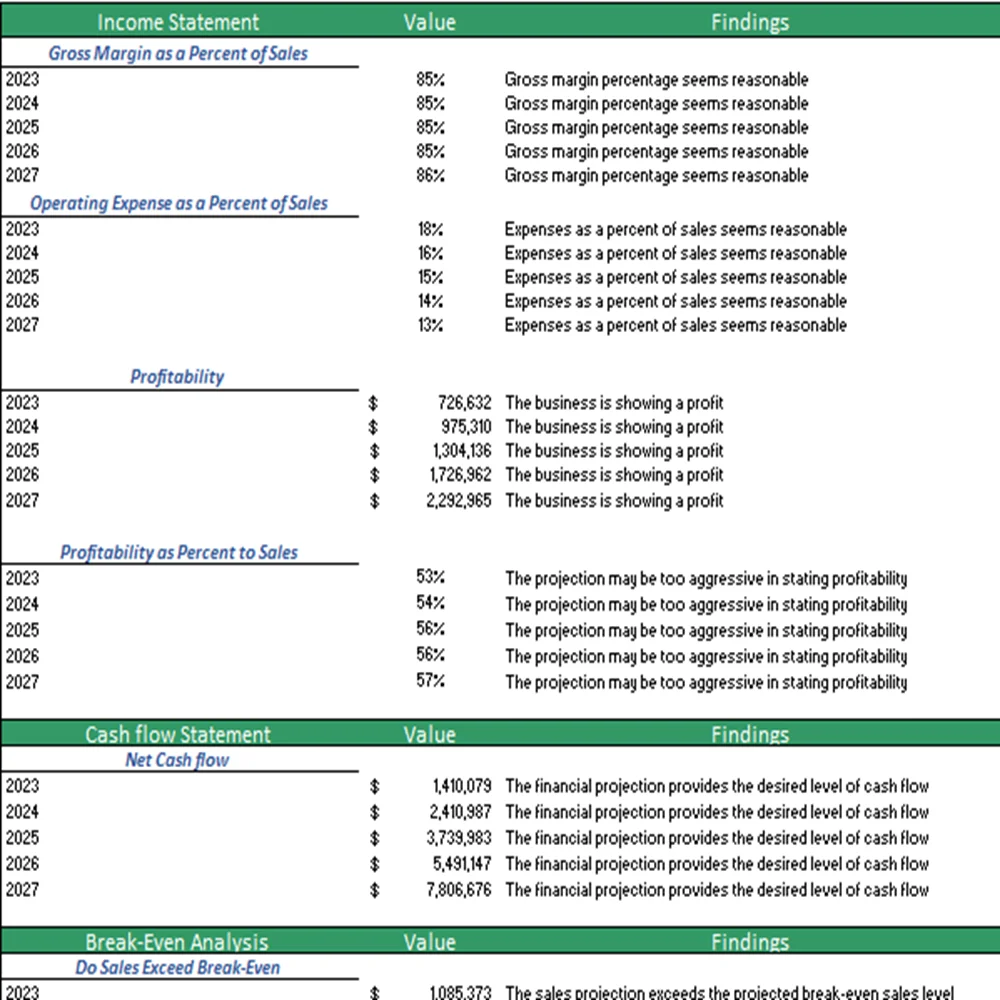The height and width of the screenshot is (1000, 1000).
Task: Click the Gross Margin as a Percent of Sales label
Action: (178, 54)
